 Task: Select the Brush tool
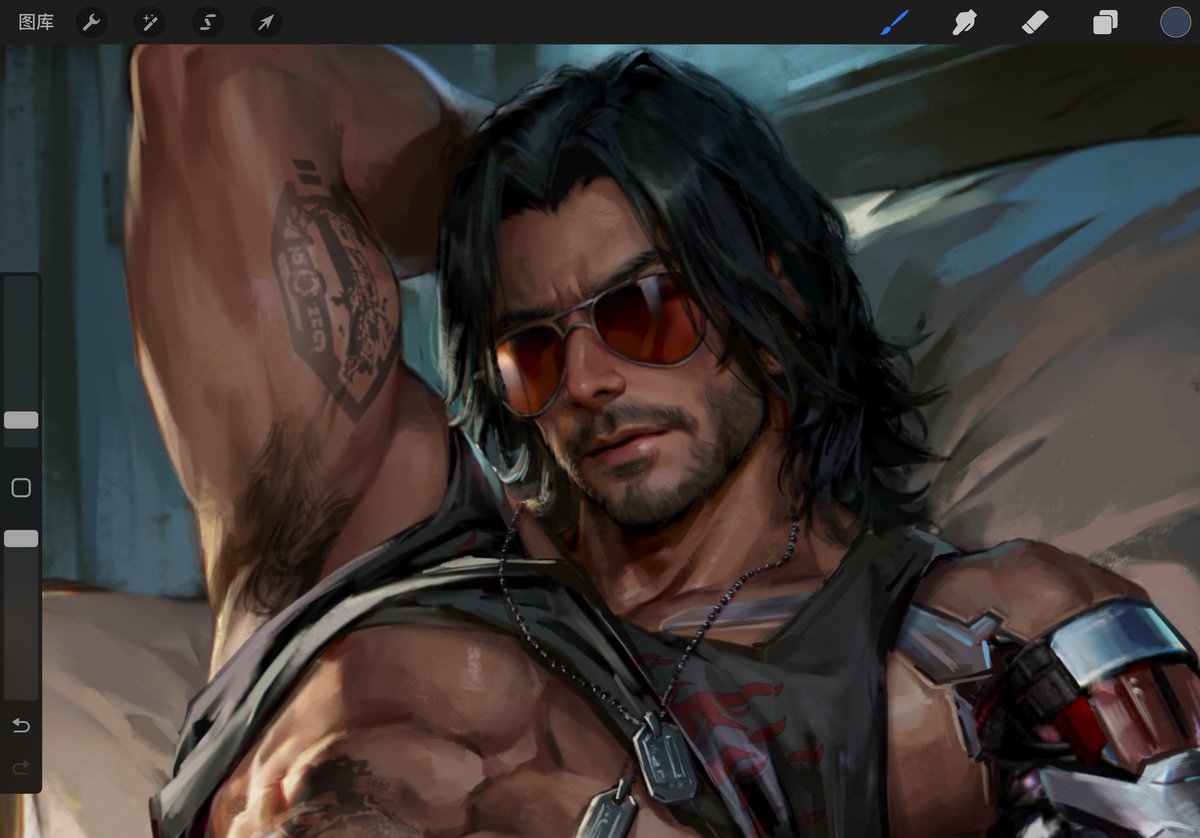pyautogui.click(x=893, y=22)
